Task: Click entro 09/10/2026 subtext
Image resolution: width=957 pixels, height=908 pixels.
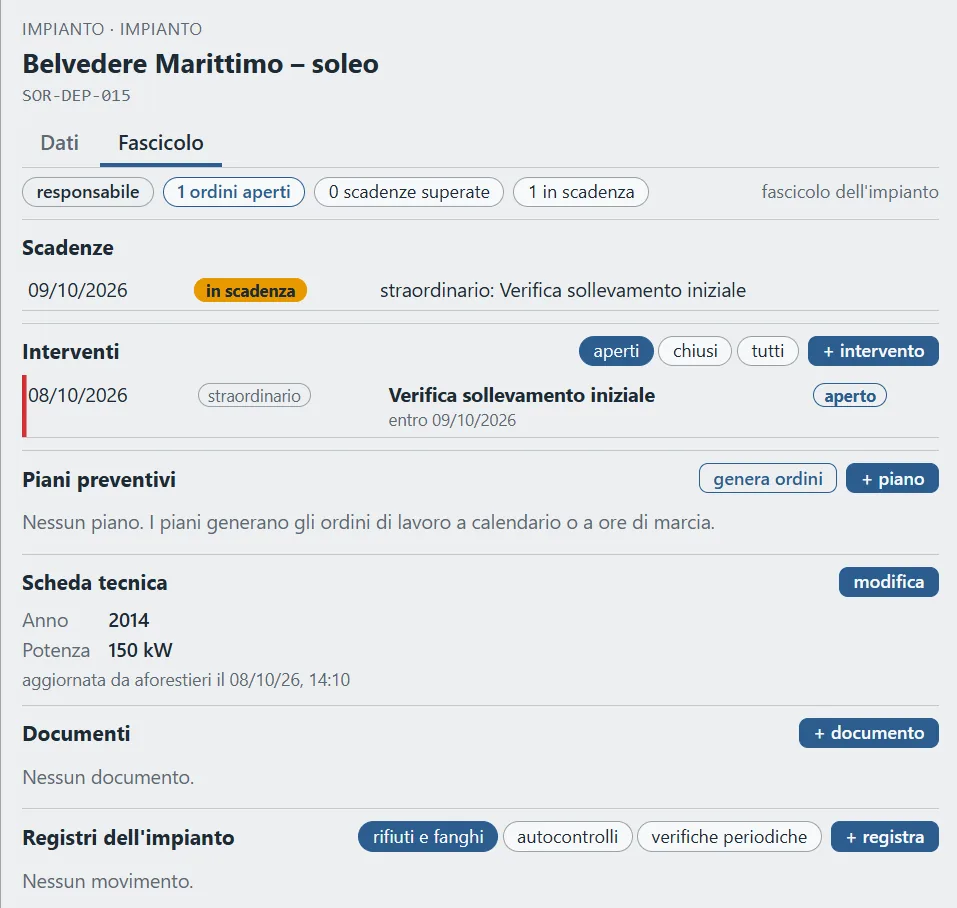Action: coord(452,420)
